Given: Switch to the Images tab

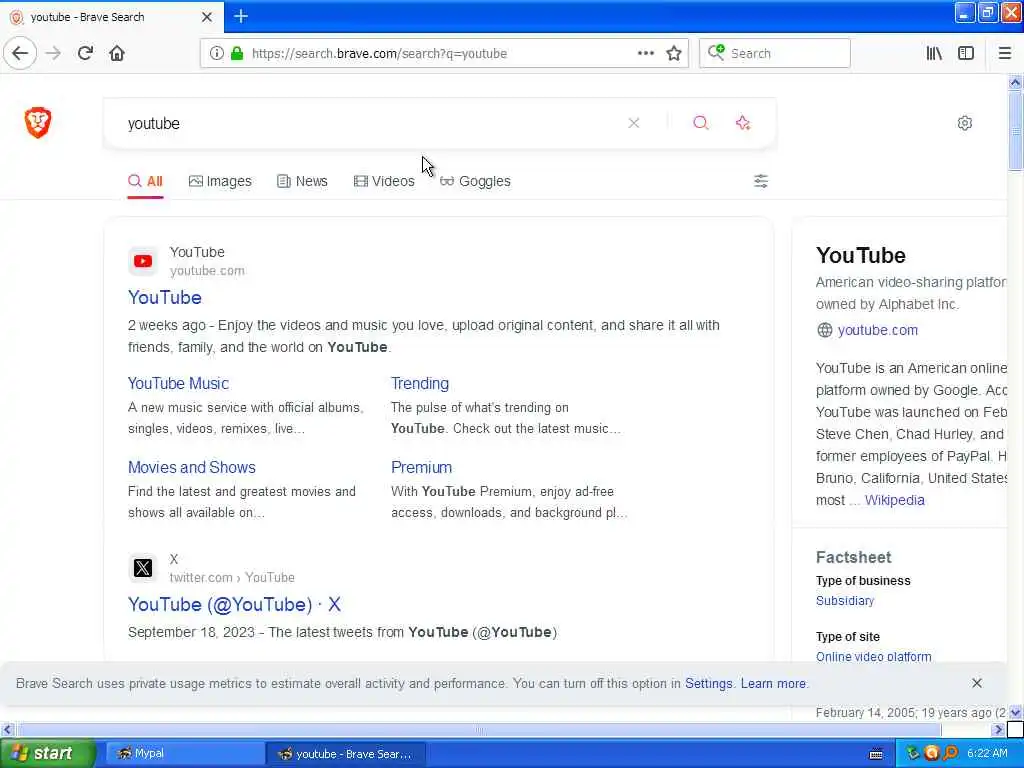Looking at the screenshot, I should (220, 181).
